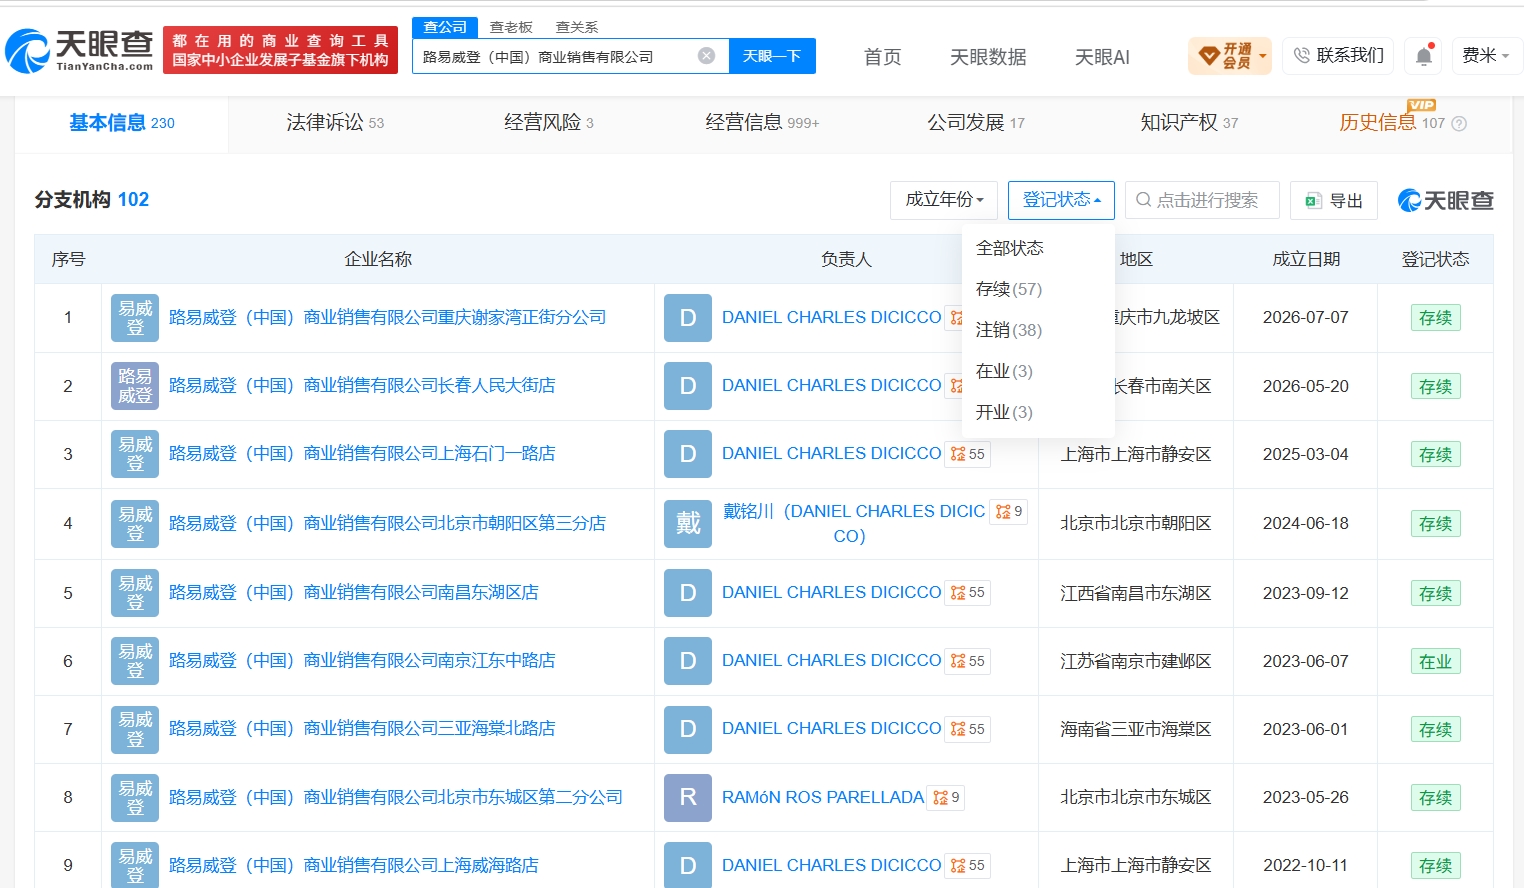Focus the 点击进行搜索 branch search field
This screenshot has width=1524, height=888.
coord(1202,200)
